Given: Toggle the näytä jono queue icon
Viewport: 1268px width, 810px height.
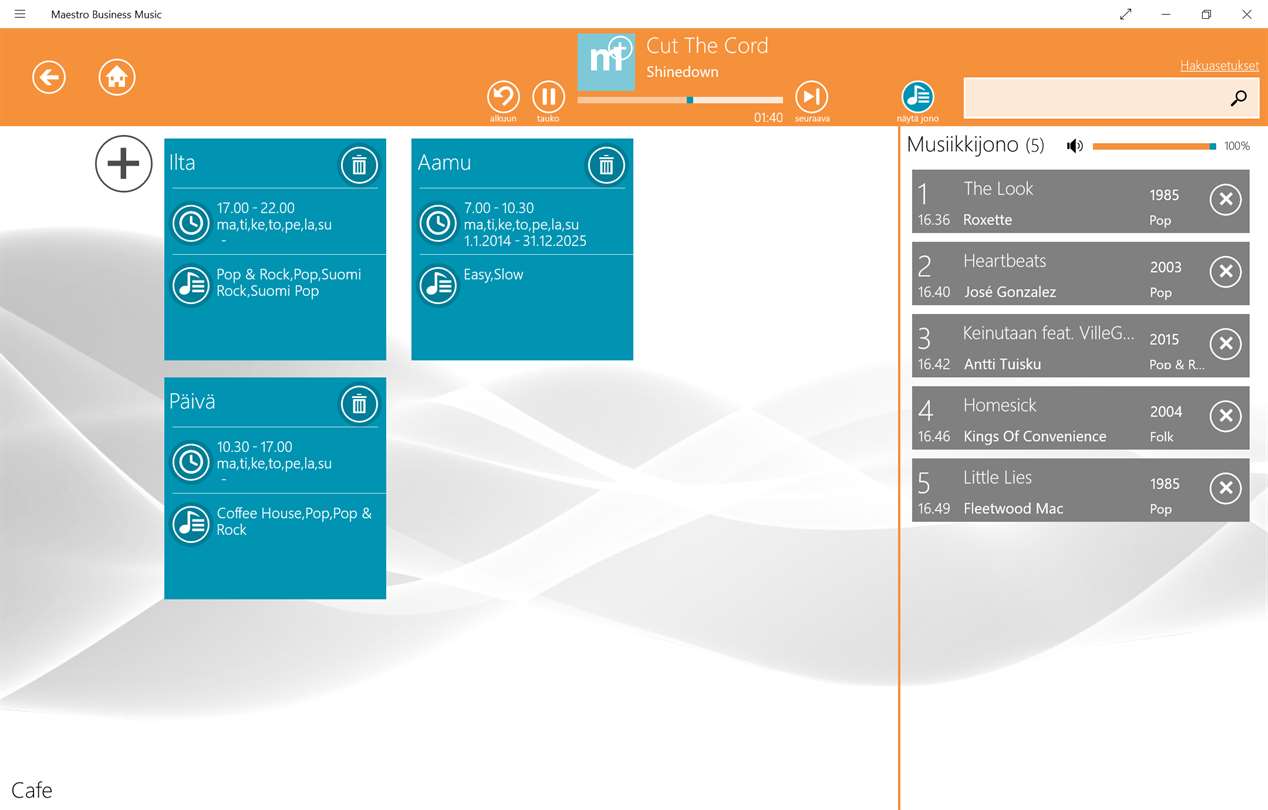Looking at the screenshot, I should click(x=918, y=97).
